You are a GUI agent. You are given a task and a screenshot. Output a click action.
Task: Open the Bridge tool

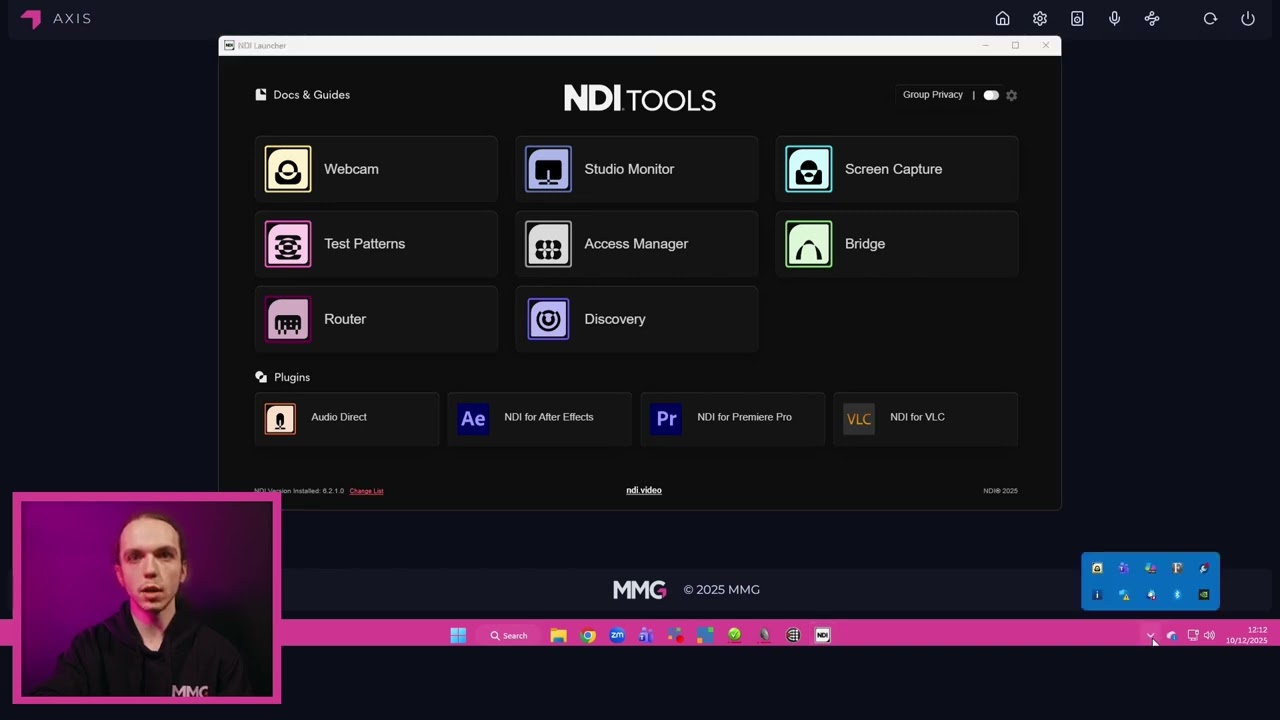coord(897,244)
